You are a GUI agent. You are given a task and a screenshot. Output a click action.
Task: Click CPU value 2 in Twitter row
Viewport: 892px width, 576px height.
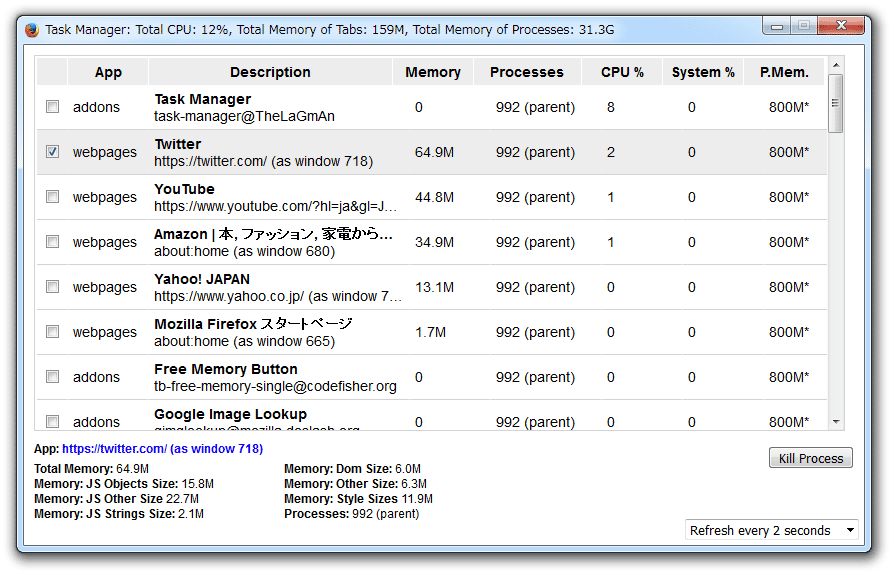point(610,152)
